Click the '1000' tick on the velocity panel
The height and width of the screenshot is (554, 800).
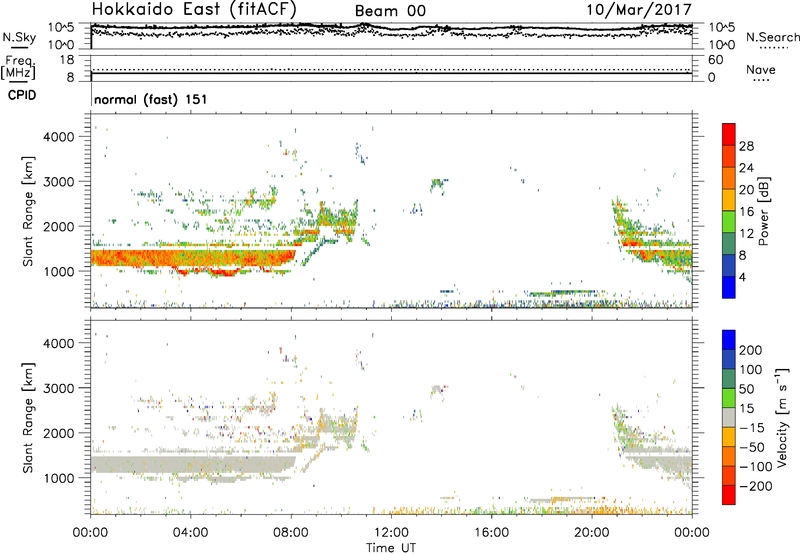tap(58, 478)
